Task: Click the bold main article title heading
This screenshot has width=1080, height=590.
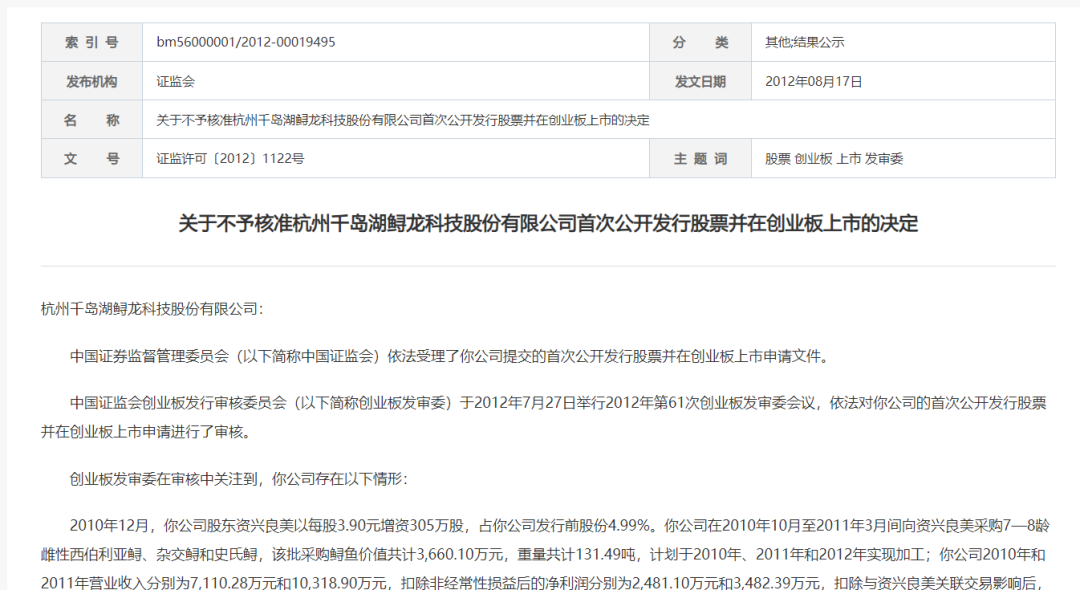Action: 548,224
